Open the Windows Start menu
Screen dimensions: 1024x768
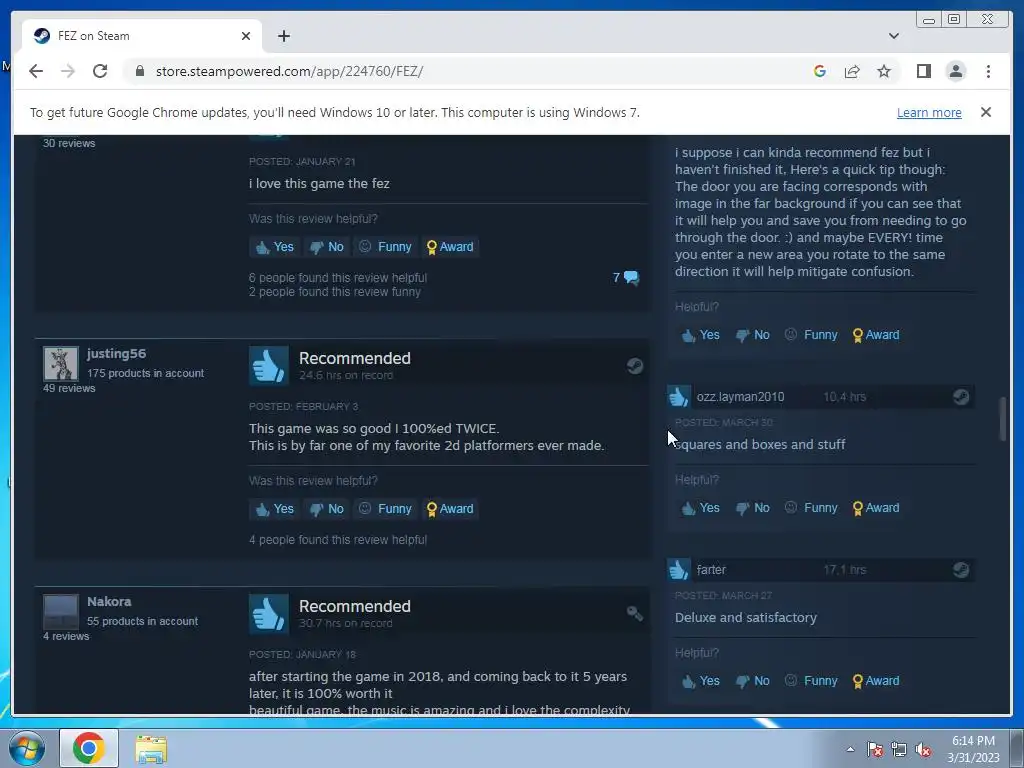coord(26,748)
